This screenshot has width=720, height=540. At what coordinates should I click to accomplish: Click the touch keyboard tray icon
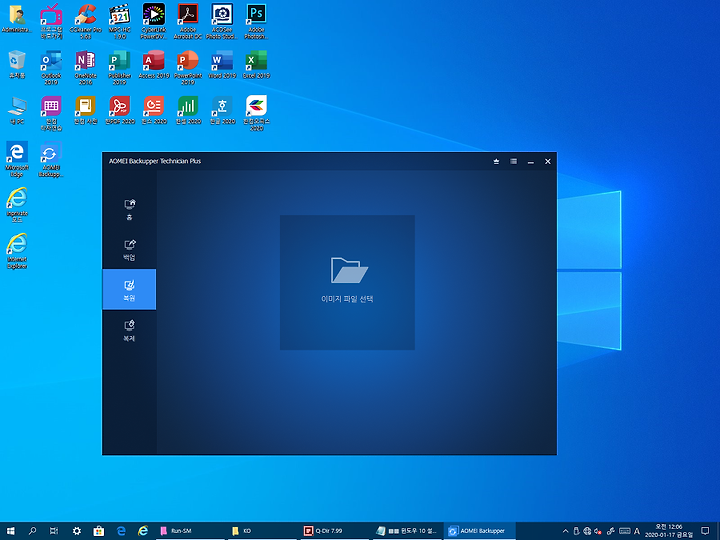coord(624,531)
